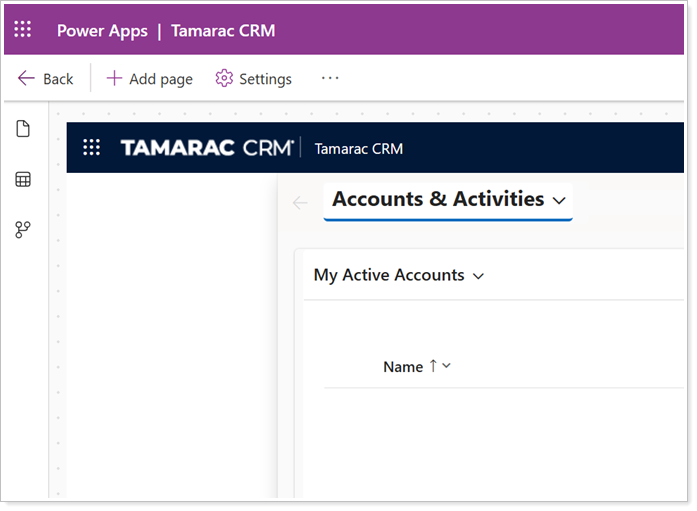Open the Automation flow icon in sidebar
697x511 pixels.
(23, 230)
